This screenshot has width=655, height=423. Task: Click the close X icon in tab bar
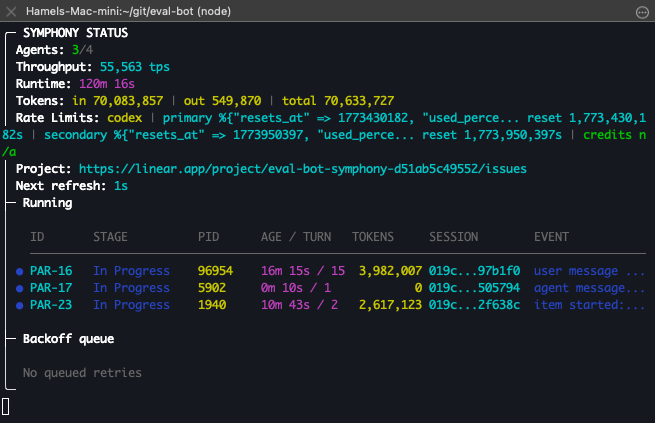tap(10, 11)
